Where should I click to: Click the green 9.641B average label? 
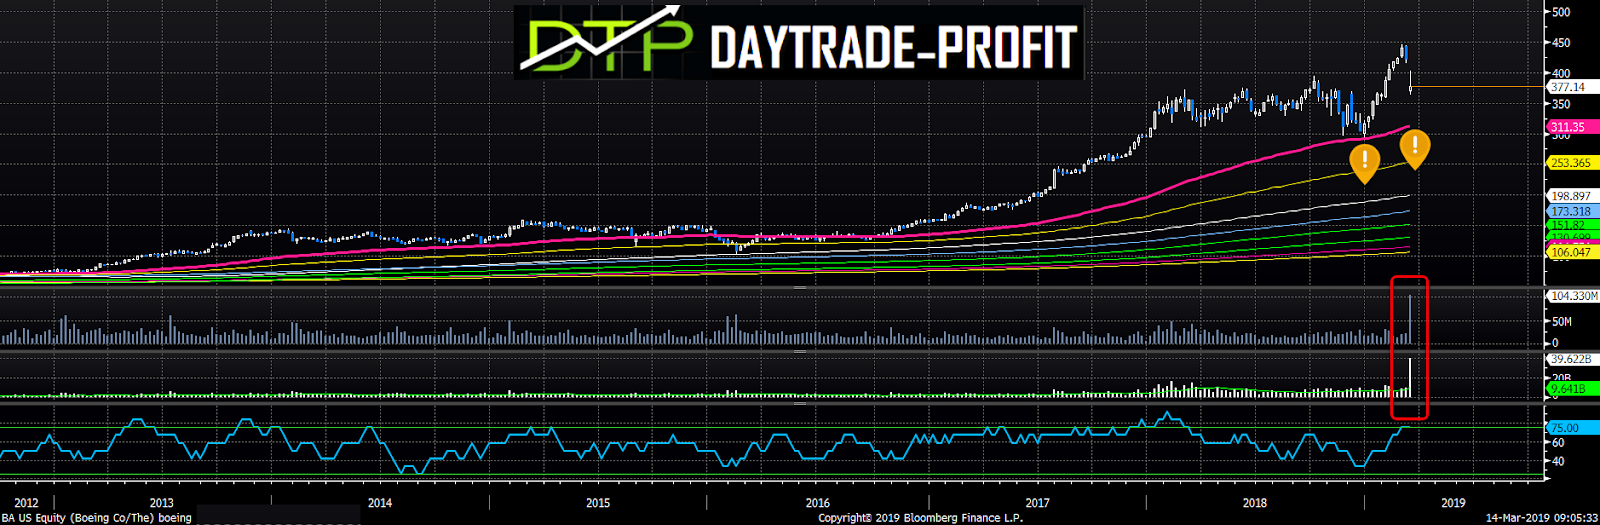click(x=1572, y=388)
